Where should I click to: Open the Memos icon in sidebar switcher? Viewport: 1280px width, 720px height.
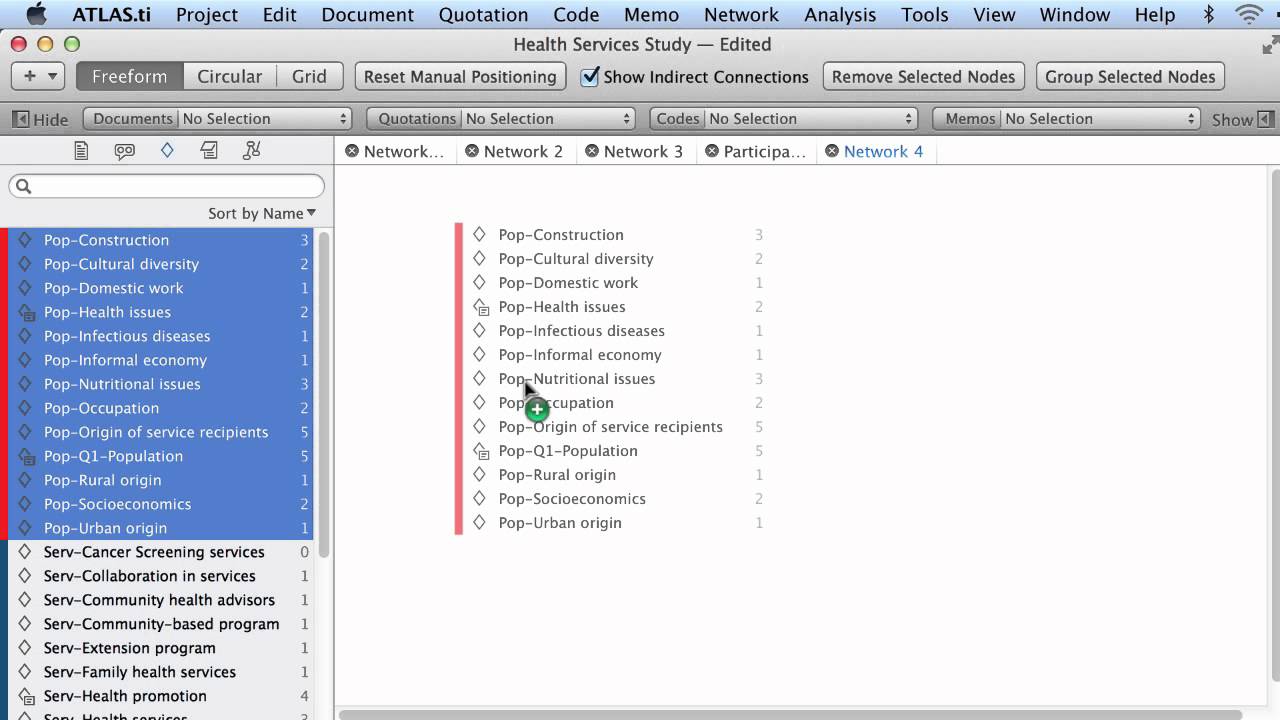click(x=209, y=151)
